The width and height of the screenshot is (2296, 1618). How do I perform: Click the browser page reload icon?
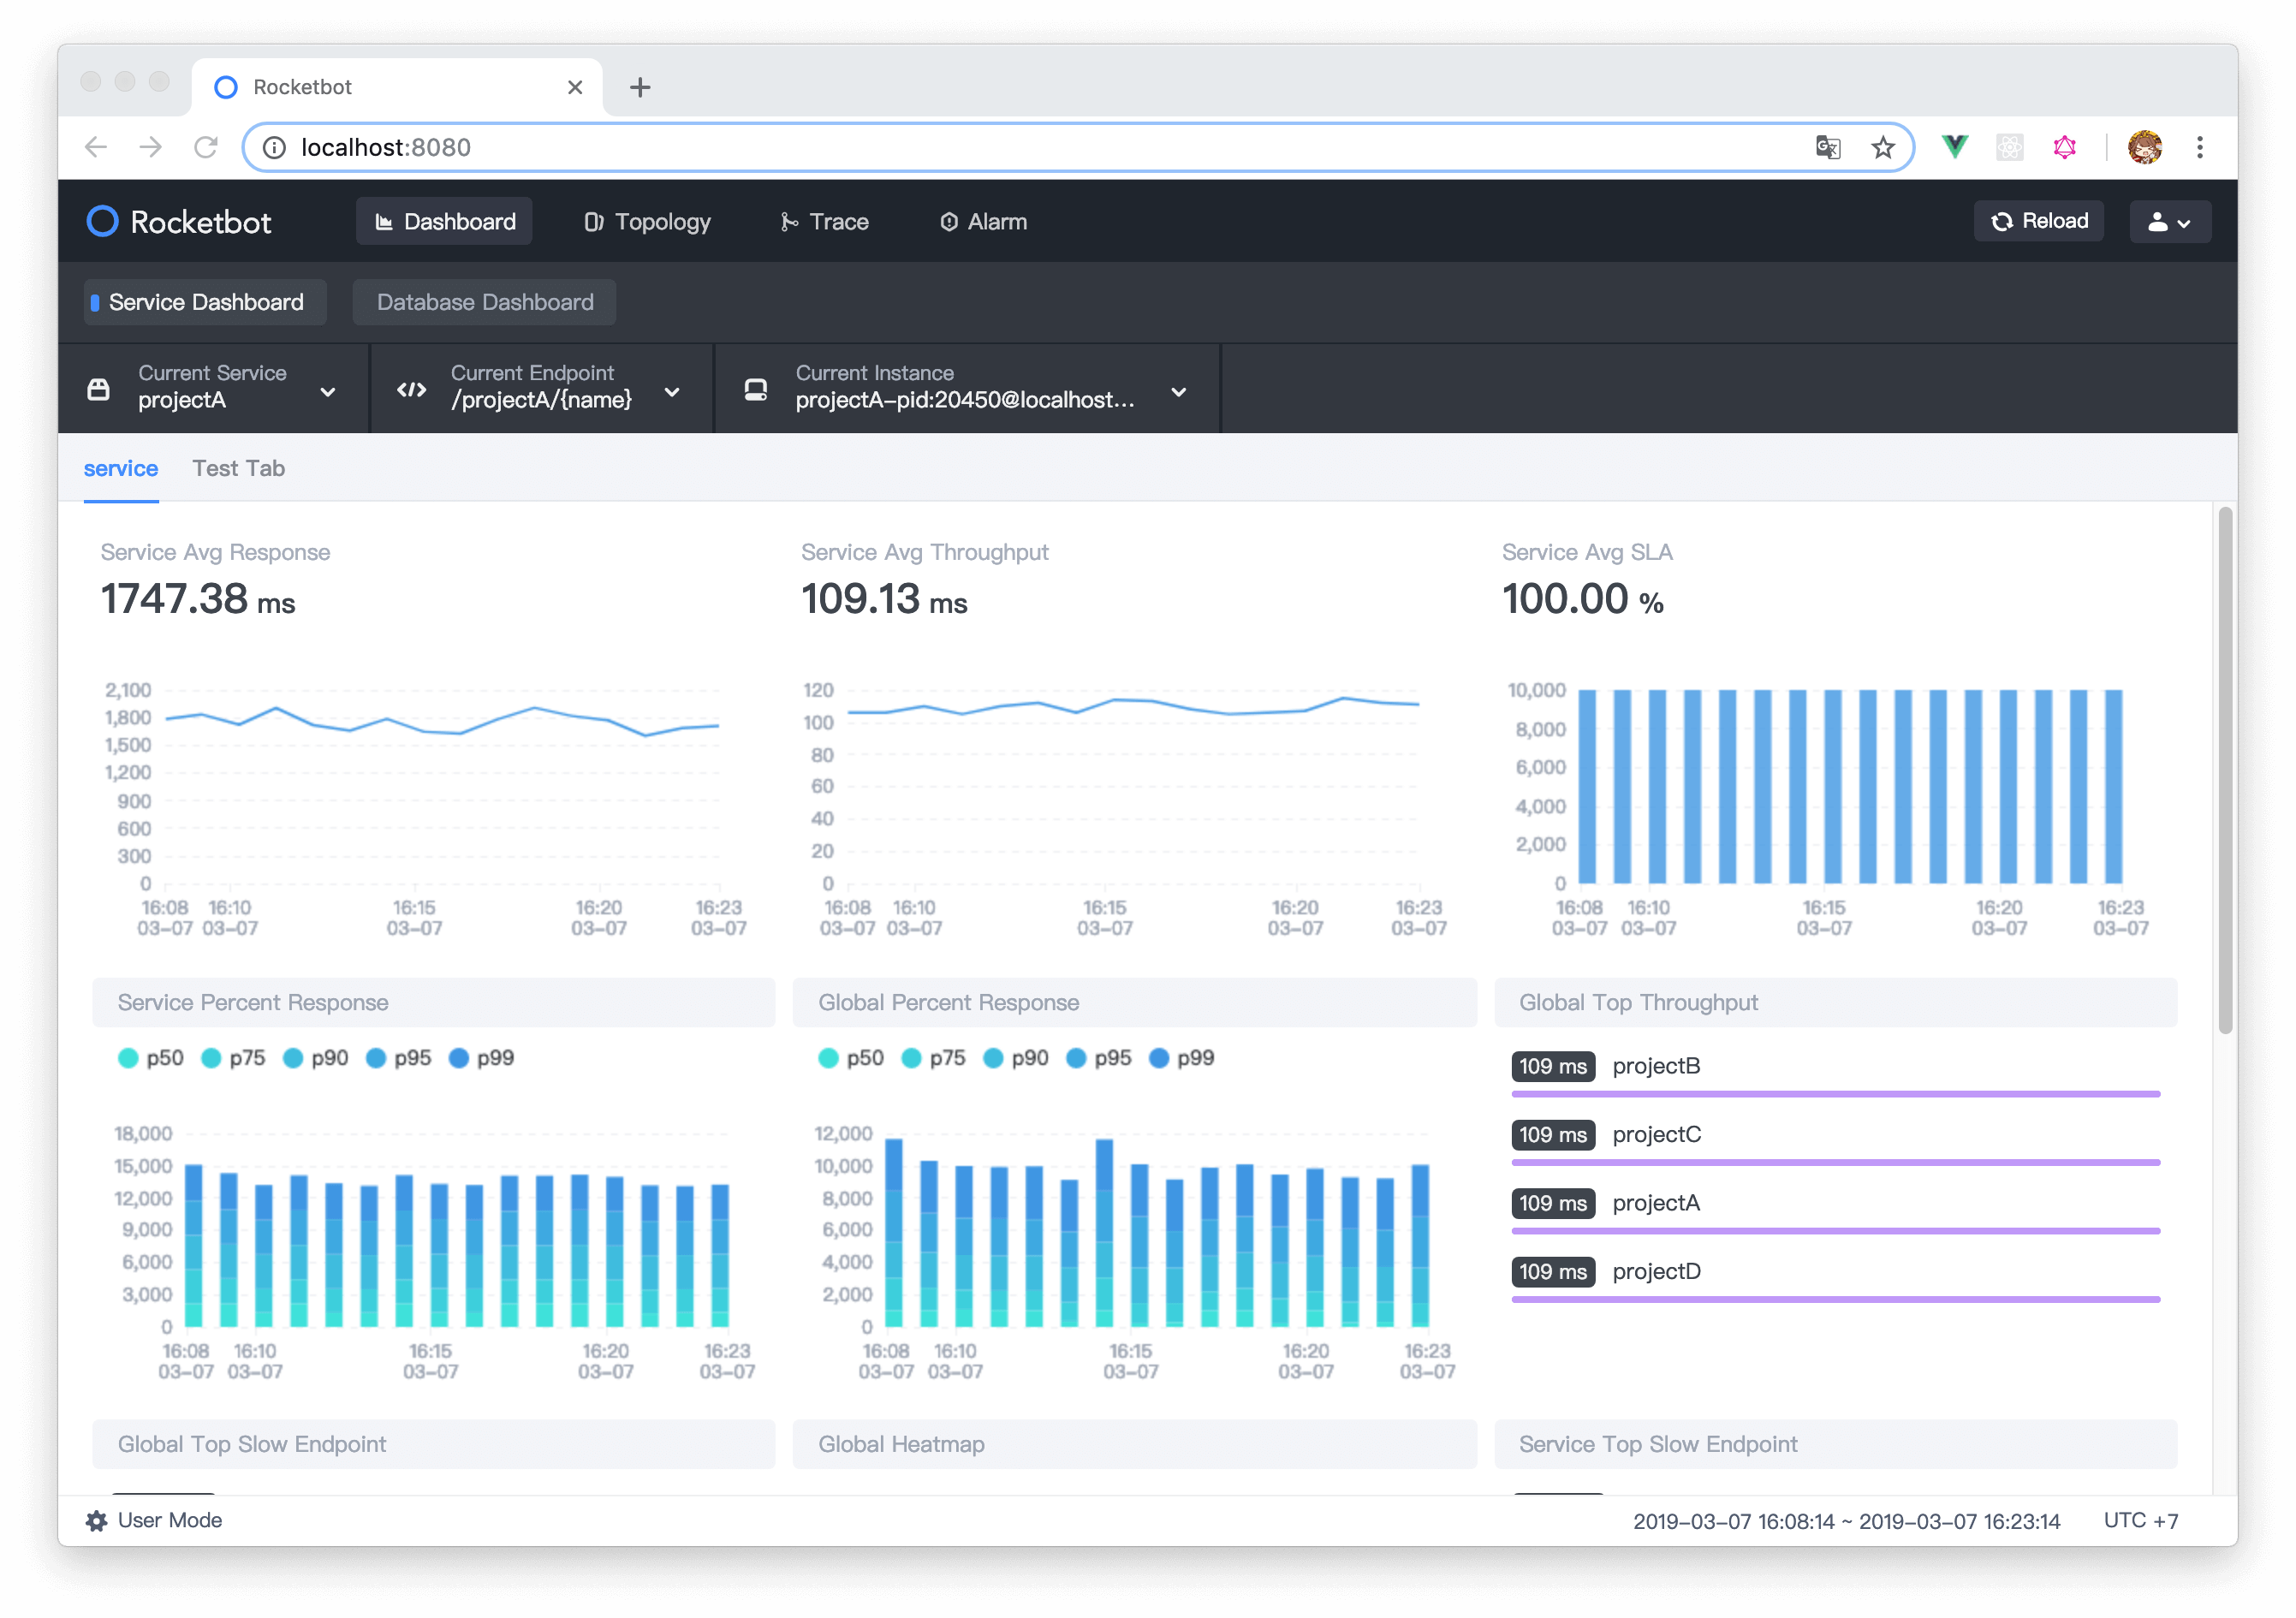pyautogui.click(x=206, y=147)
